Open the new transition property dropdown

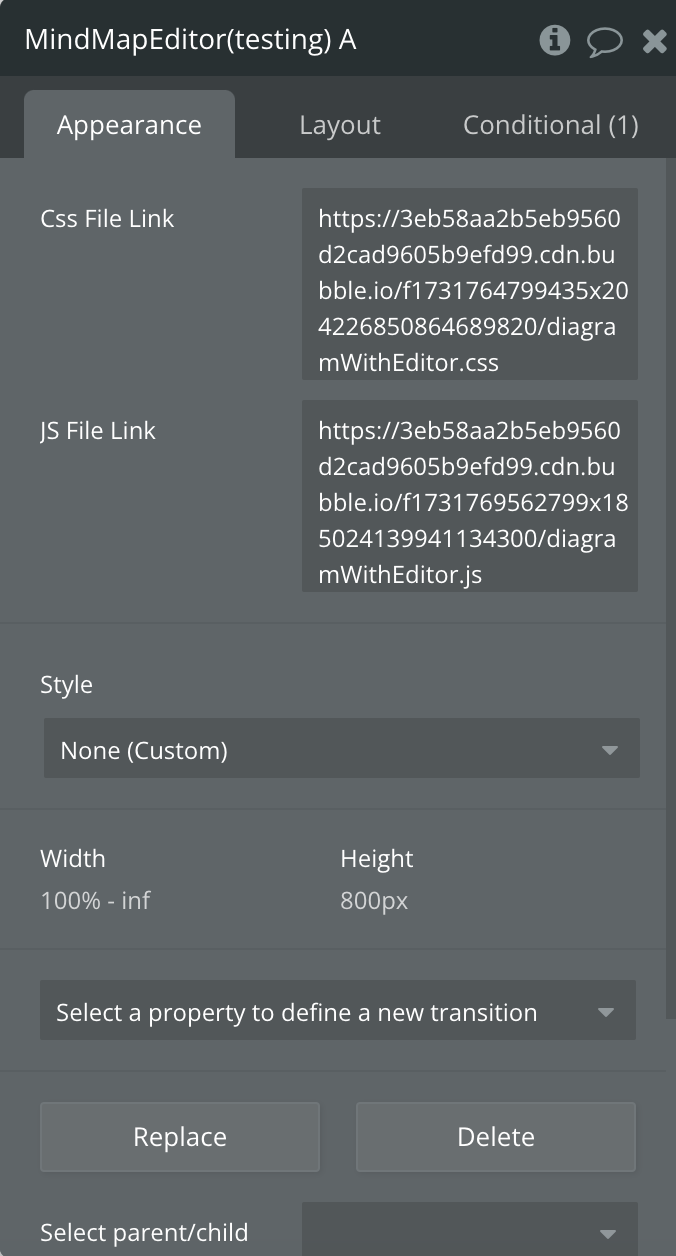click(338, 1010)
